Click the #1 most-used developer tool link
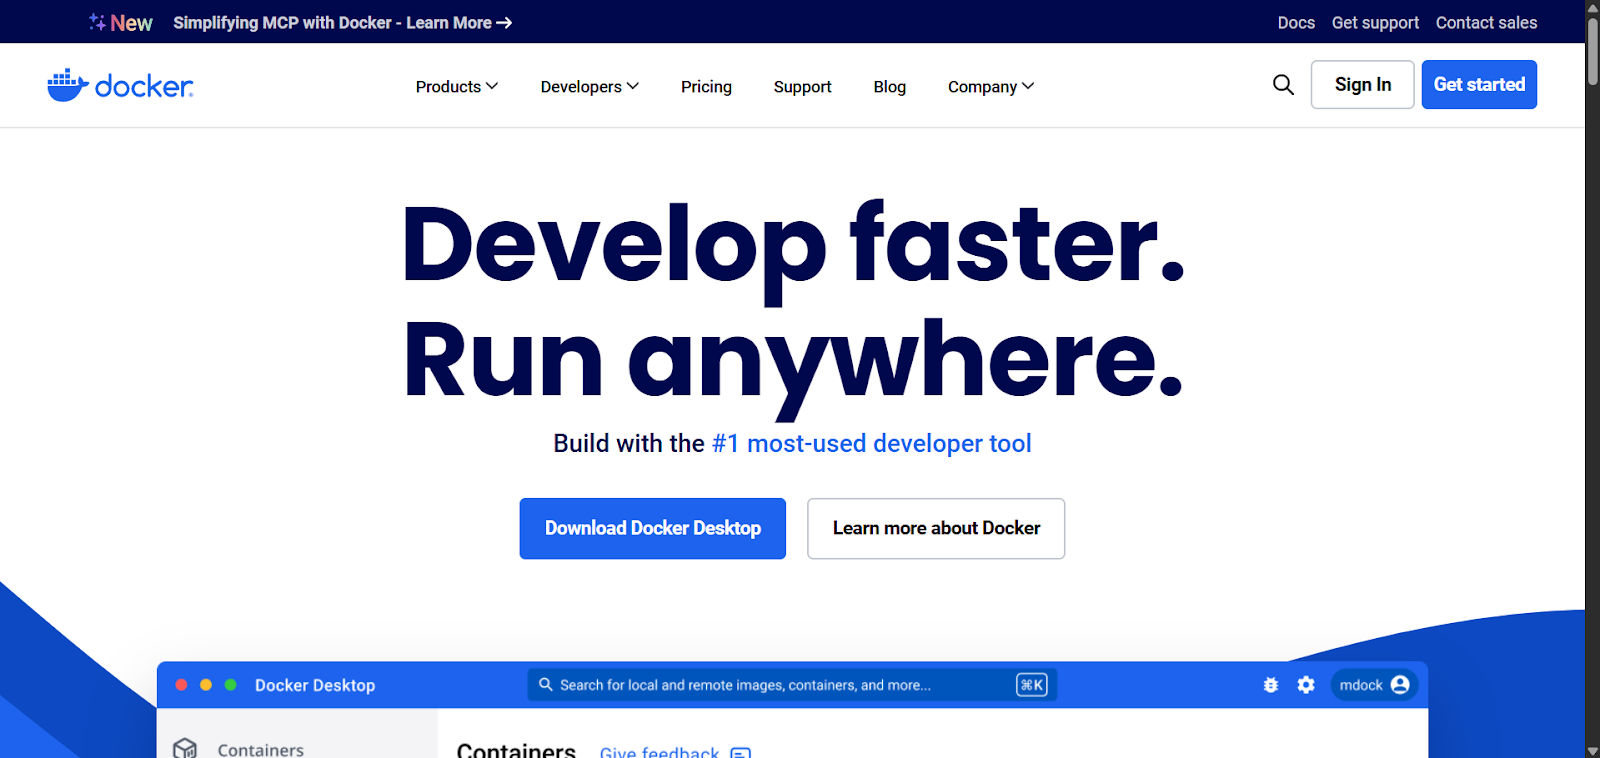 pos(871,443)
